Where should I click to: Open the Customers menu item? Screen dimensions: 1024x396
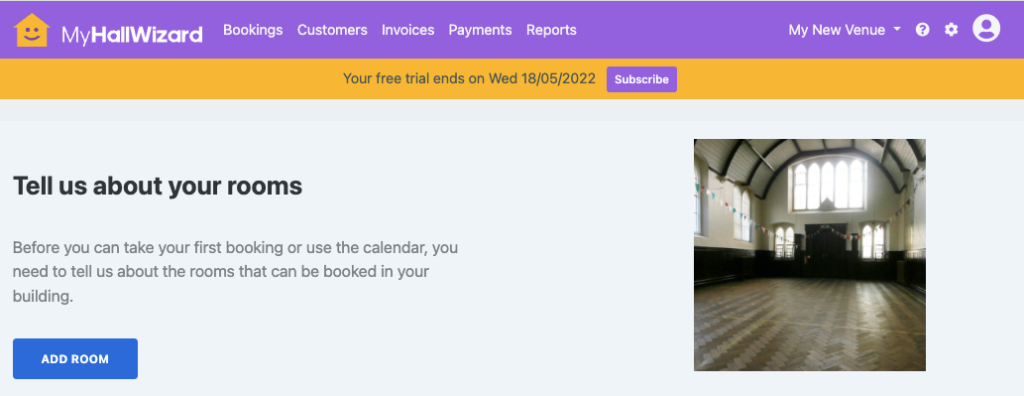pyautogui.click(x=332, y=29)
